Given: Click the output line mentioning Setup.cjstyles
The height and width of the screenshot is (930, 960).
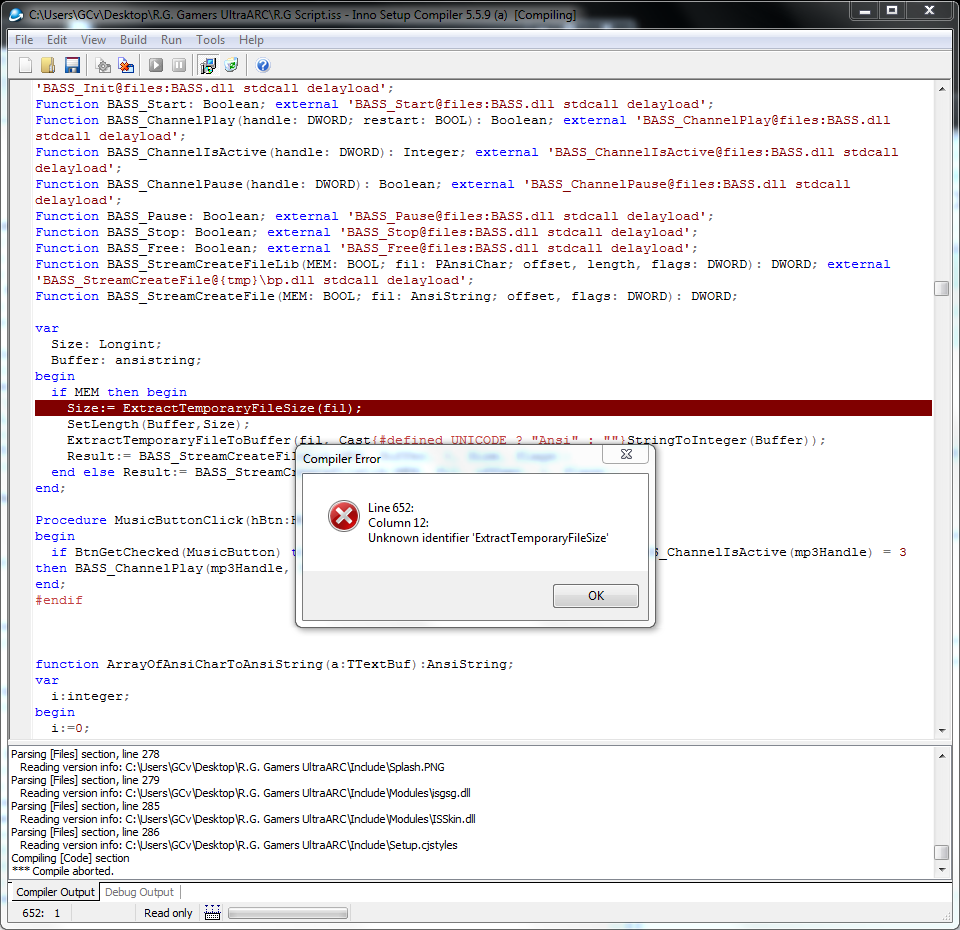Looking at the screenshot, I should click(x=239, y=845).
